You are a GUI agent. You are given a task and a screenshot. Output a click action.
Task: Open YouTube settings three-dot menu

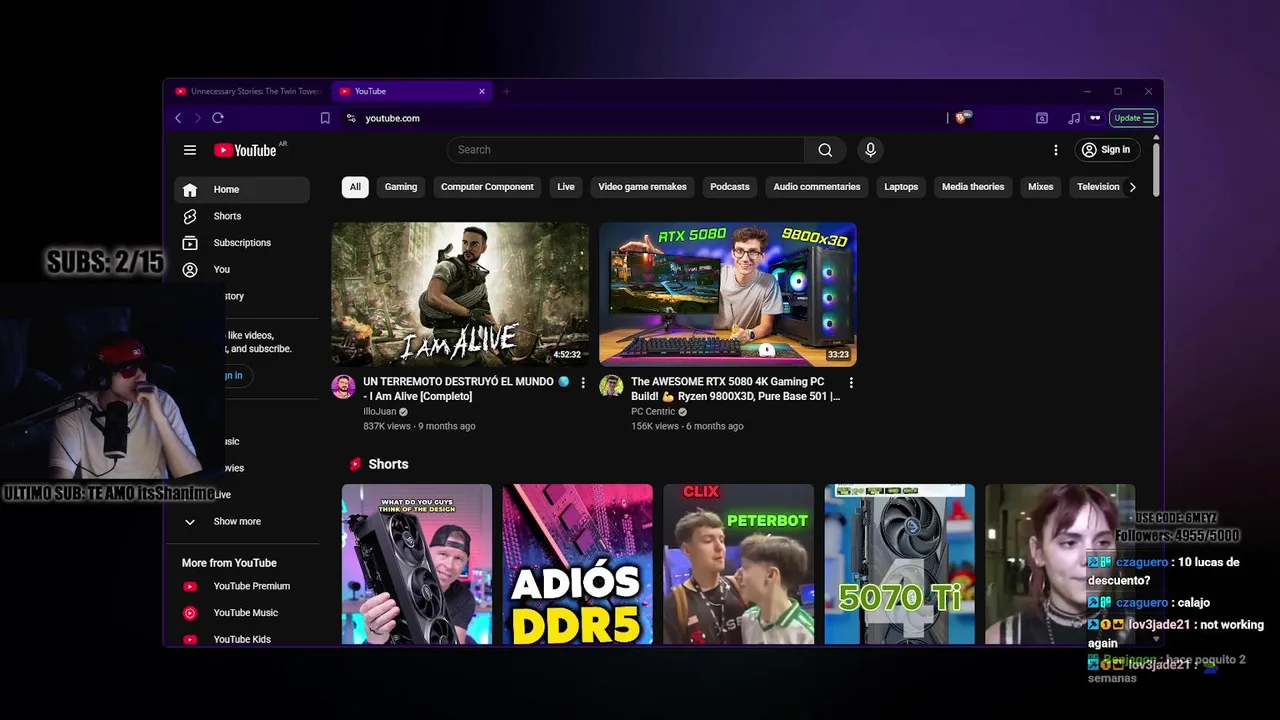coord(1055,150)
